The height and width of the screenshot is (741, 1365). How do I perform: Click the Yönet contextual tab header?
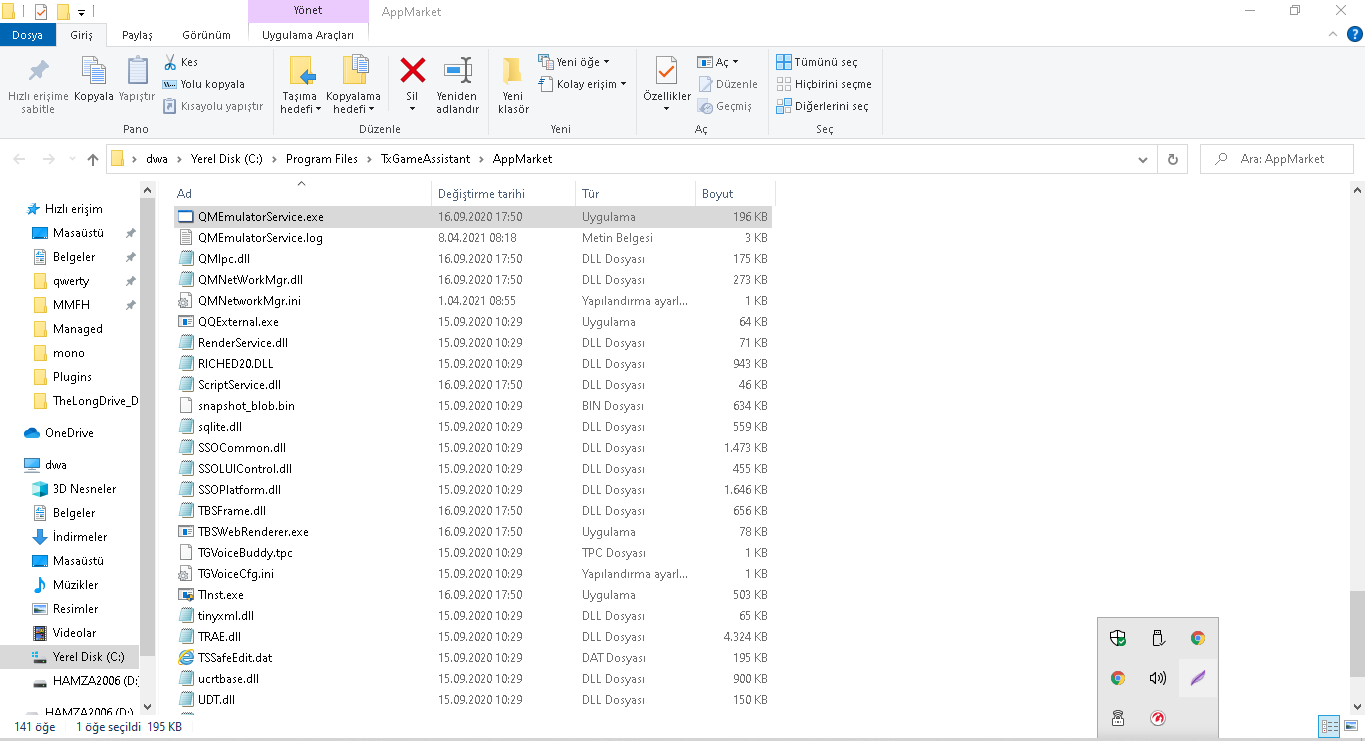308,11
